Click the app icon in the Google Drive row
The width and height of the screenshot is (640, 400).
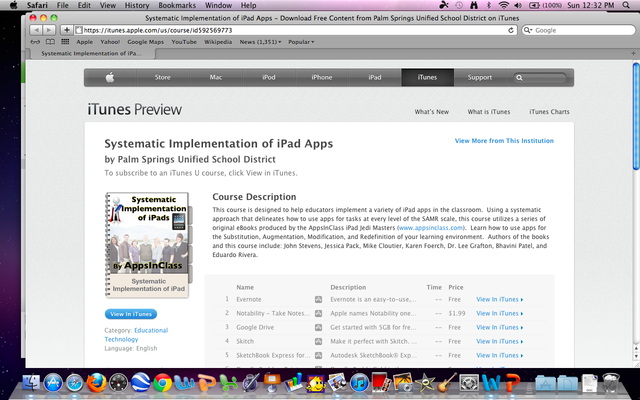click(x=318, y=327)
